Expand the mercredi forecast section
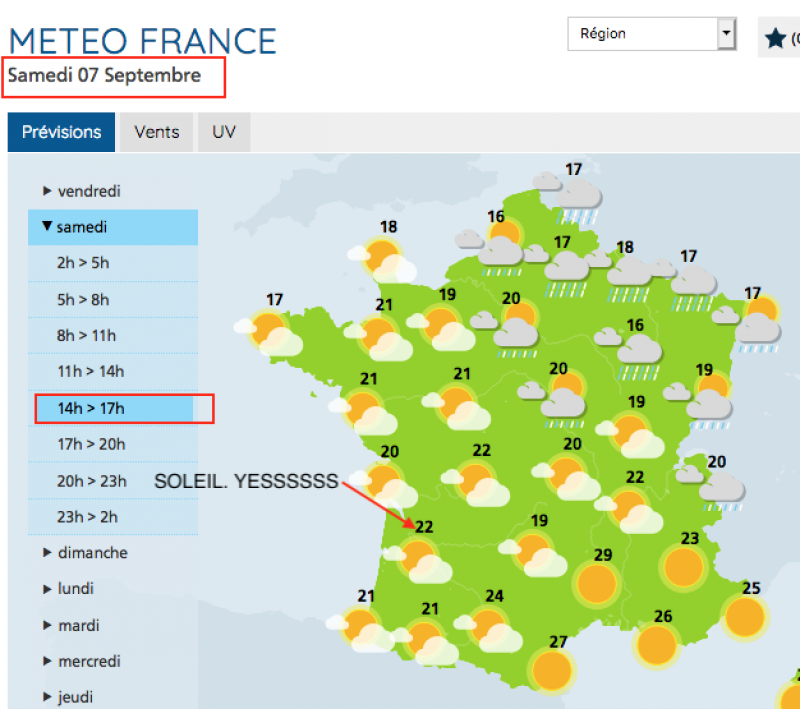Screen dimensions: 800x709 point(83,661)
